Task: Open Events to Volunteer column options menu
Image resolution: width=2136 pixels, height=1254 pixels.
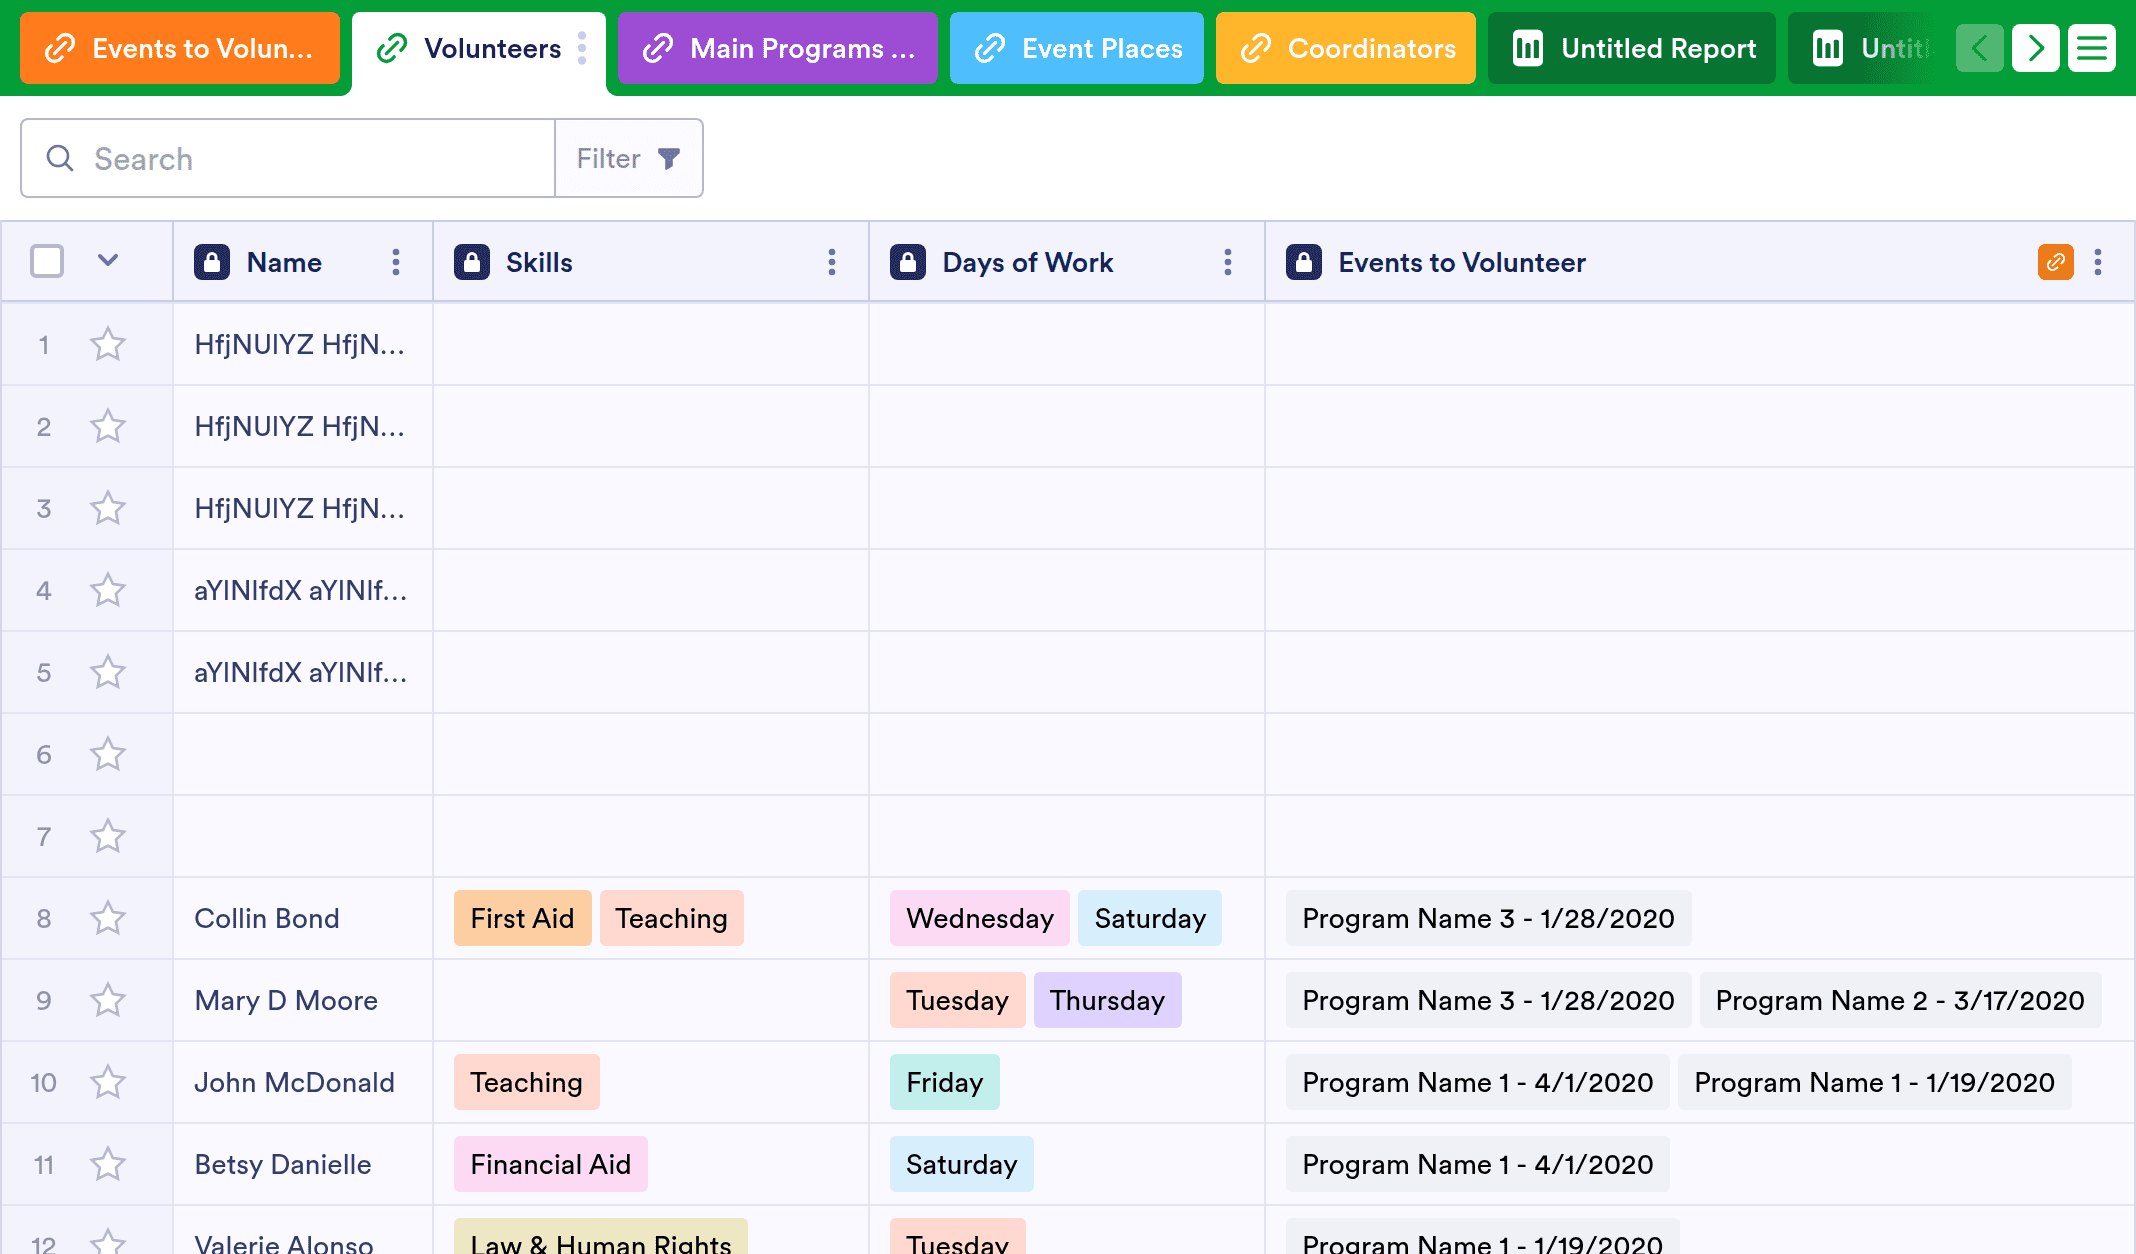Action: pos(2098,262)
